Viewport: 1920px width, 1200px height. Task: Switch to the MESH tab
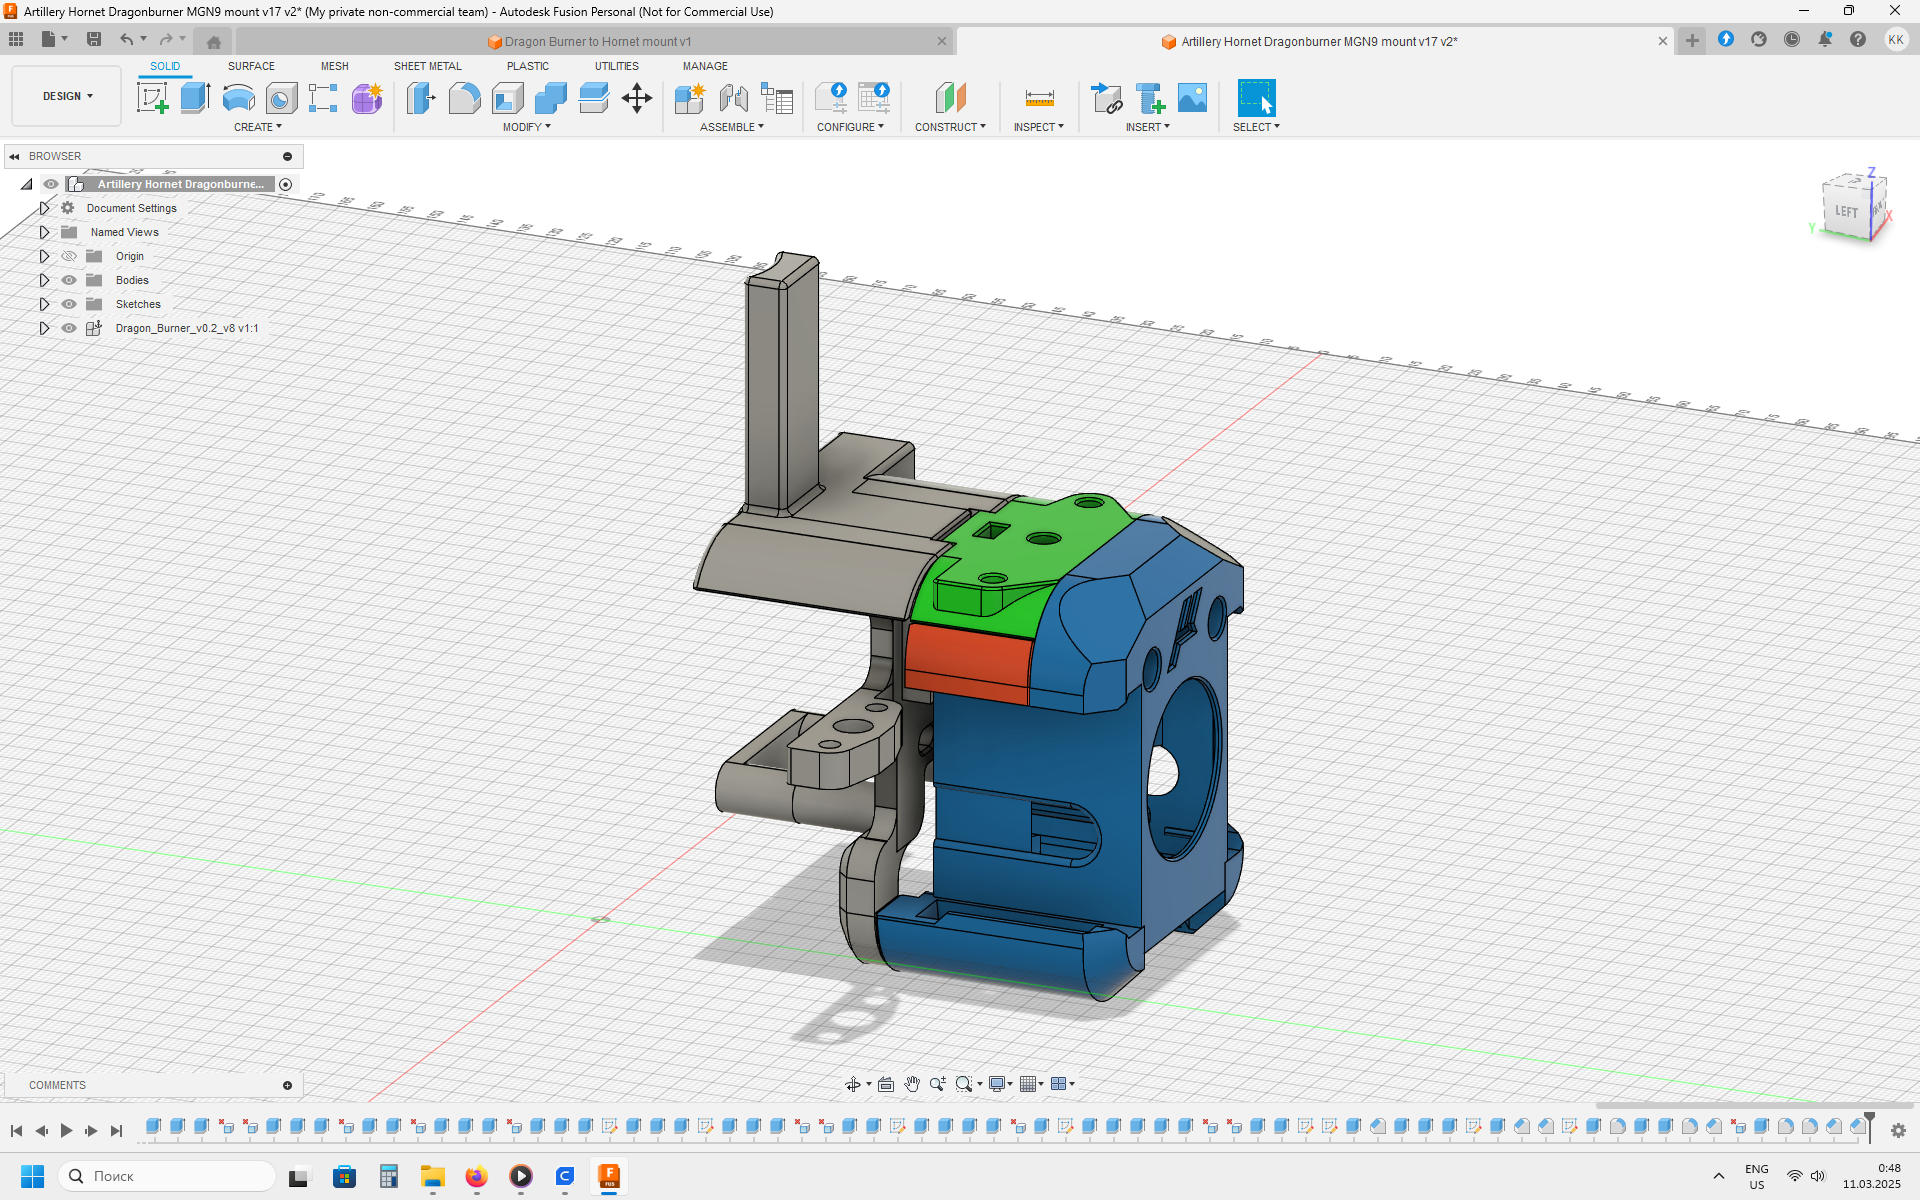click(x=335, y=66)
